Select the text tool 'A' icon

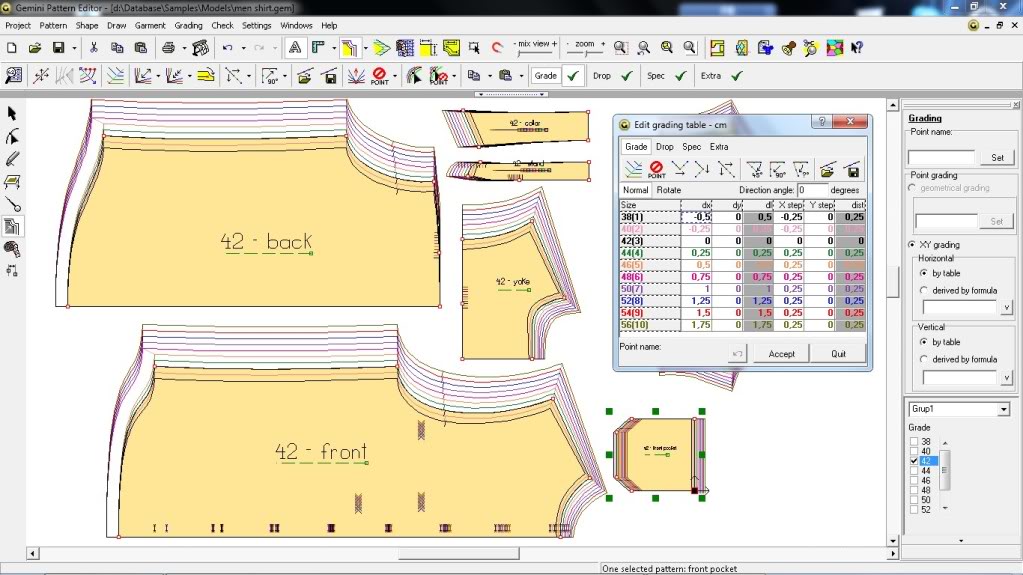[x=295, y=47]
